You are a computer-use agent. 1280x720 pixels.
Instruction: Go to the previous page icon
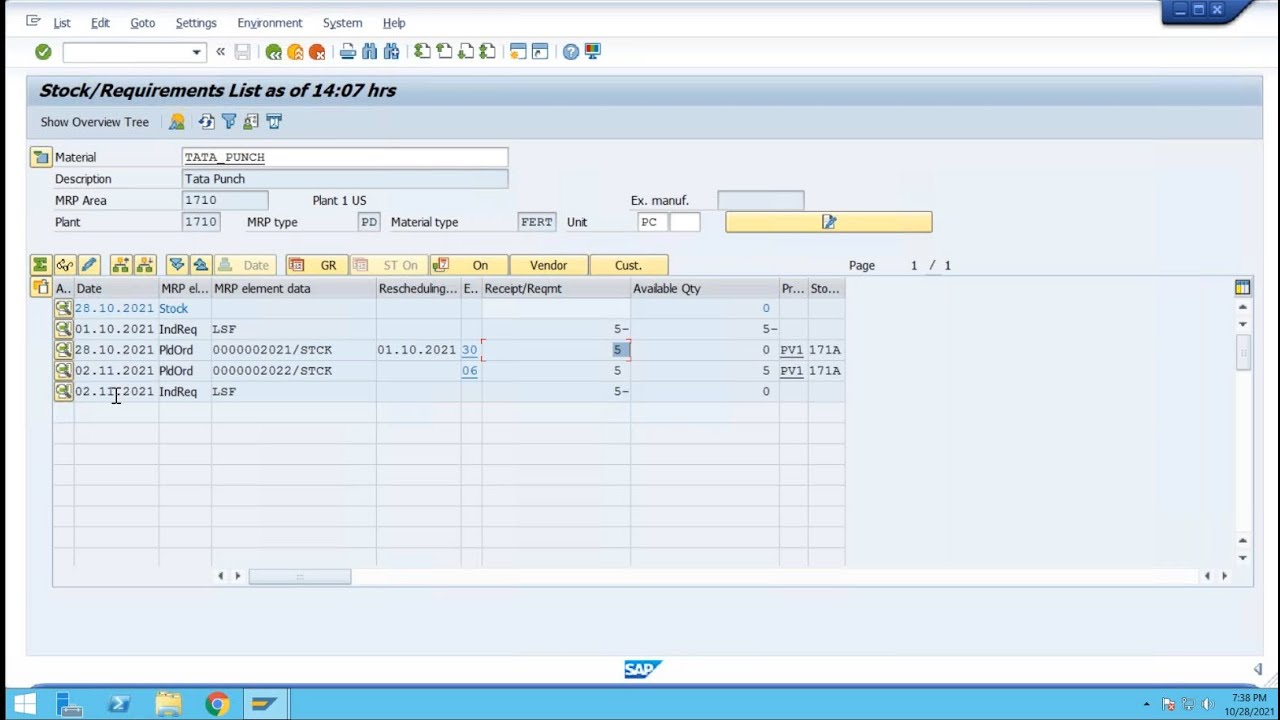(444, 52)
